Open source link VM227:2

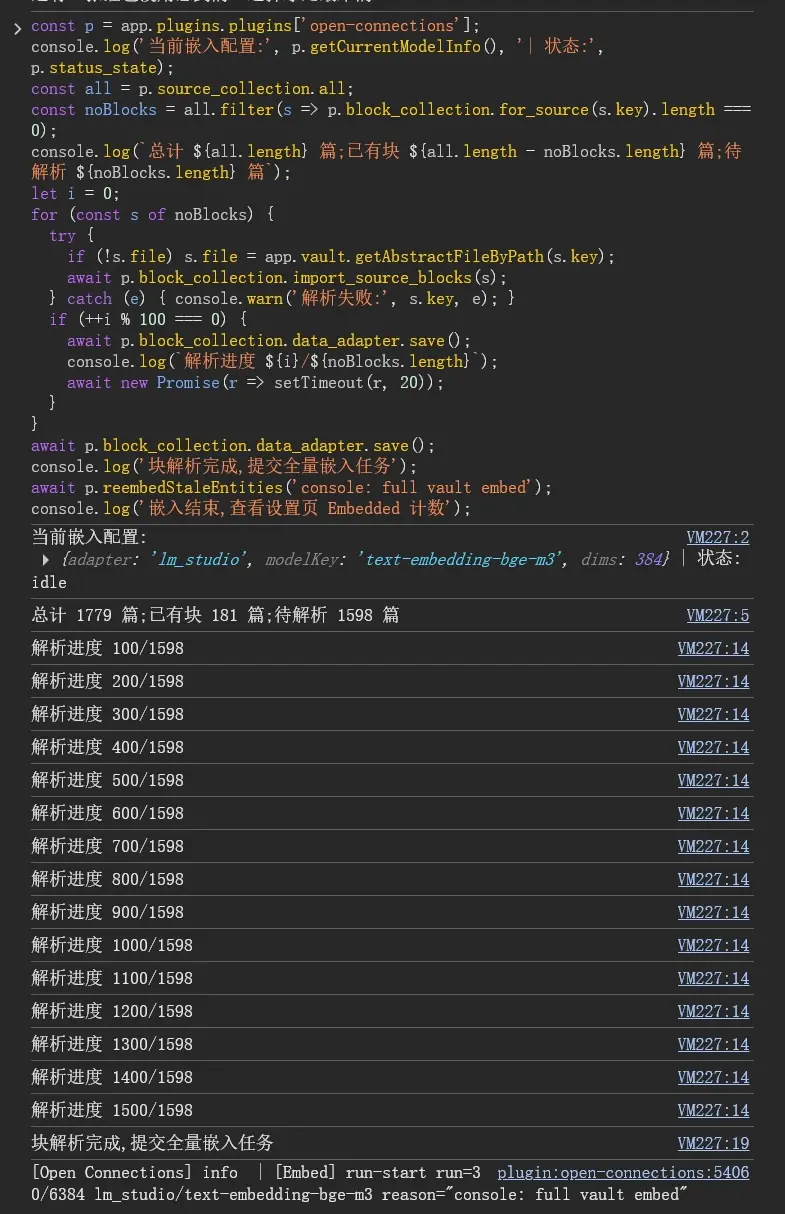pos(717,537)
